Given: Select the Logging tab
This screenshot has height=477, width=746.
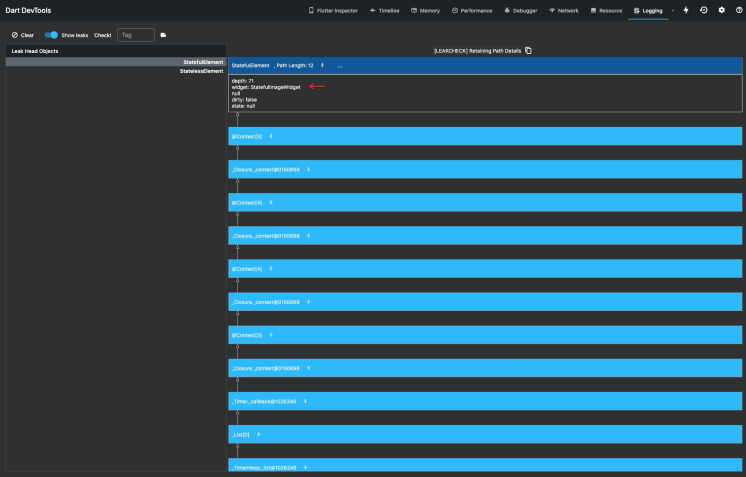Looking at the screenshot, I should (x=648, y=10).
